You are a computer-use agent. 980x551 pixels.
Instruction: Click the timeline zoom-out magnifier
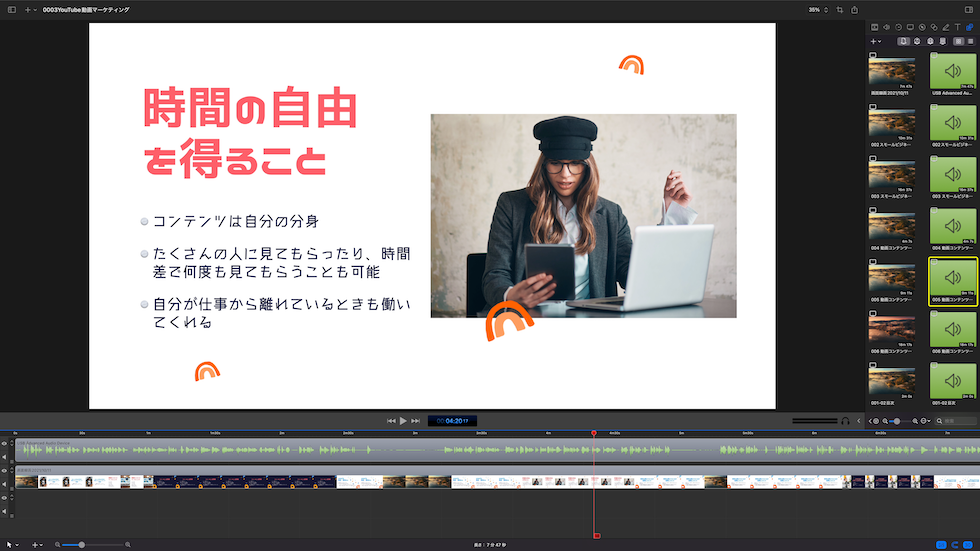tap(58, 545)
